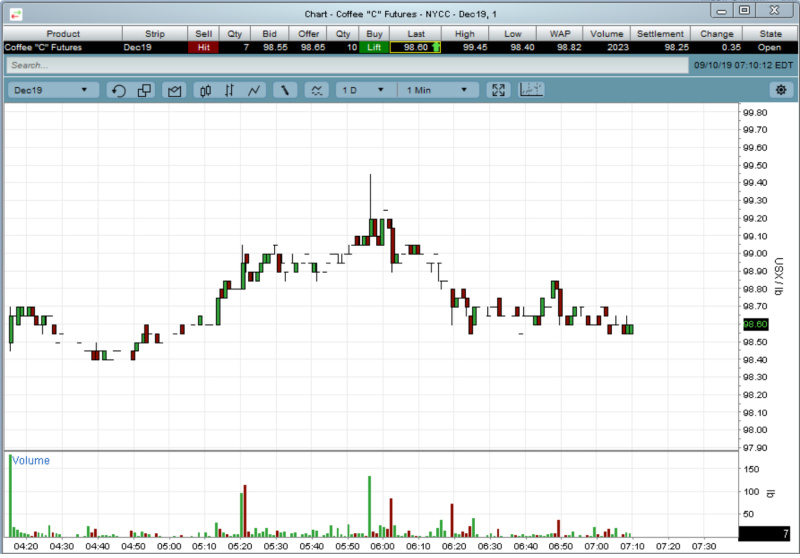The image size is (800, 558).
Task: Click the High column header
Action: [x=464, y=34]
